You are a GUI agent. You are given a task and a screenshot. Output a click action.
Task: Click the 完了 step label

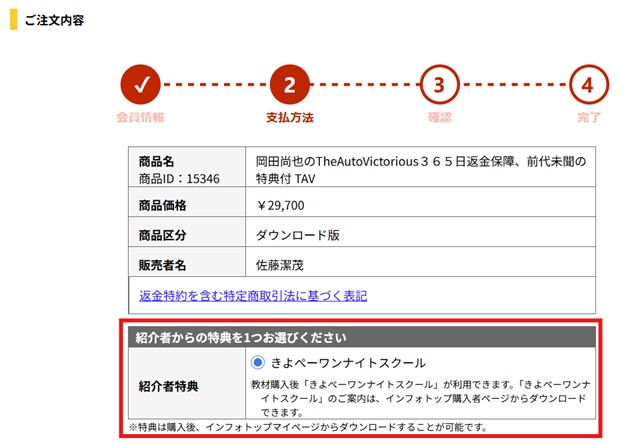pyautogui.click(x=588, y=118)
